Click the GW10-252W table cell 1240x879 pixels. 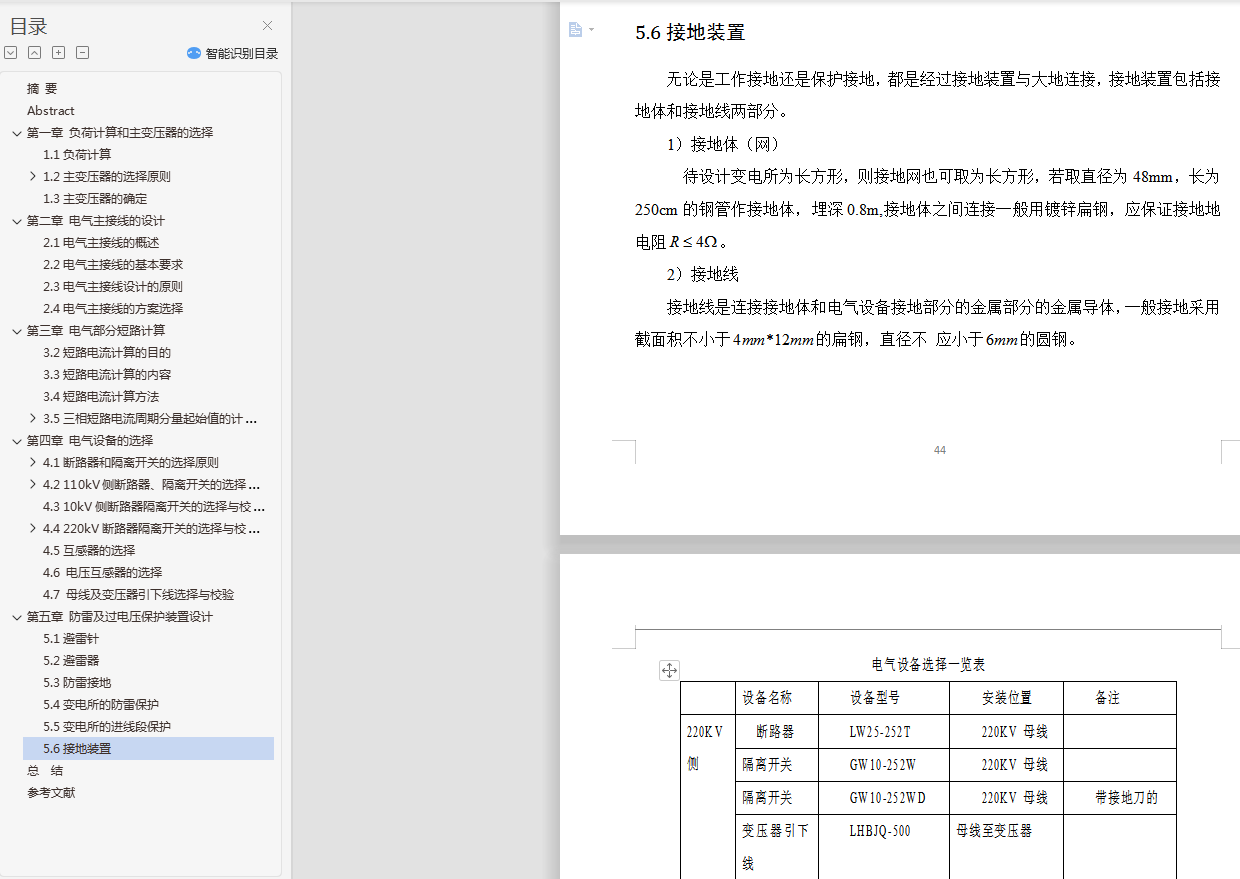click(882, 765)
